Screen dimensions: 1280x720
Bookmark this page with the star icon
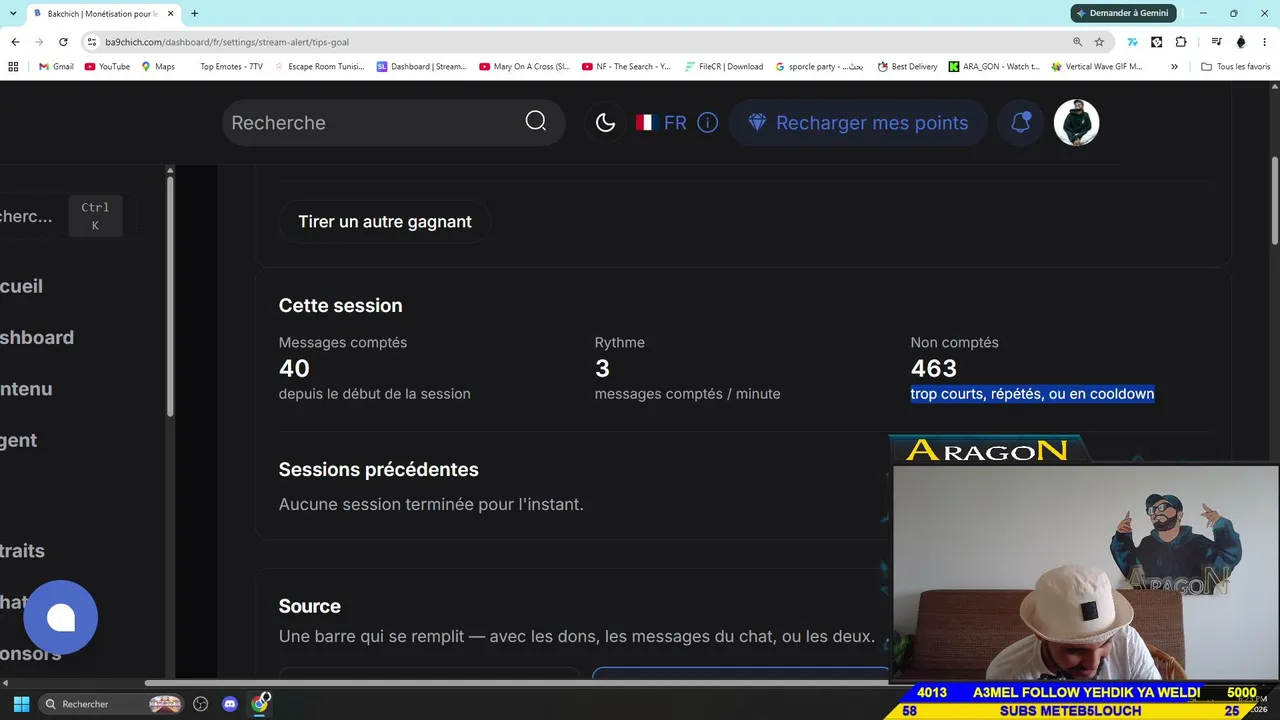(x=1099, y=42)
